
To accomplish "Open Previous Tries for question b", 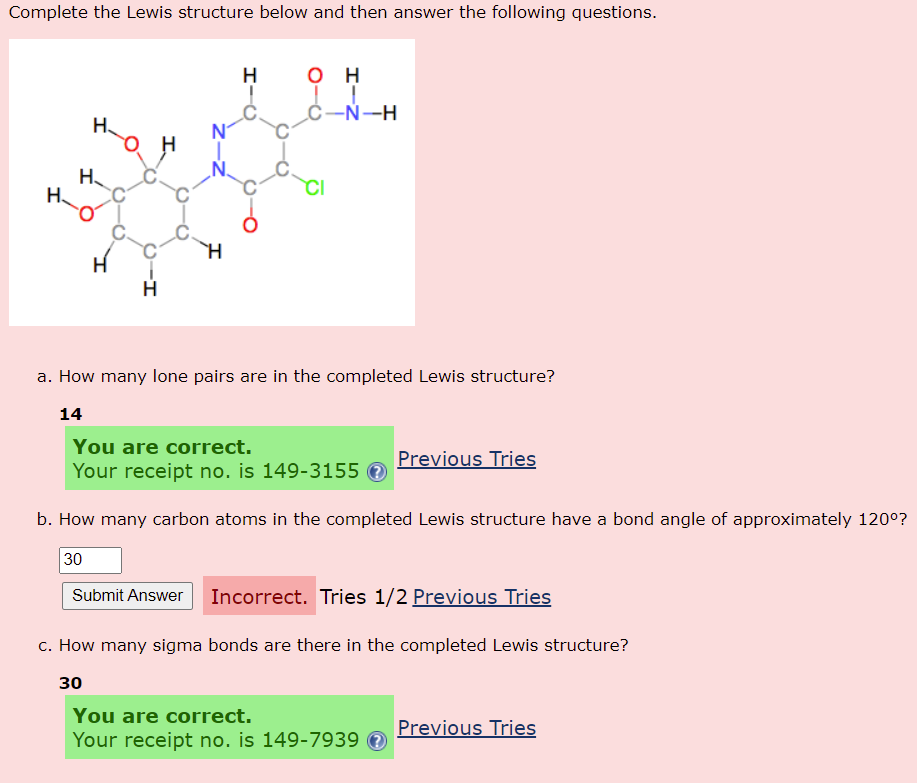I will pos(481,597).
